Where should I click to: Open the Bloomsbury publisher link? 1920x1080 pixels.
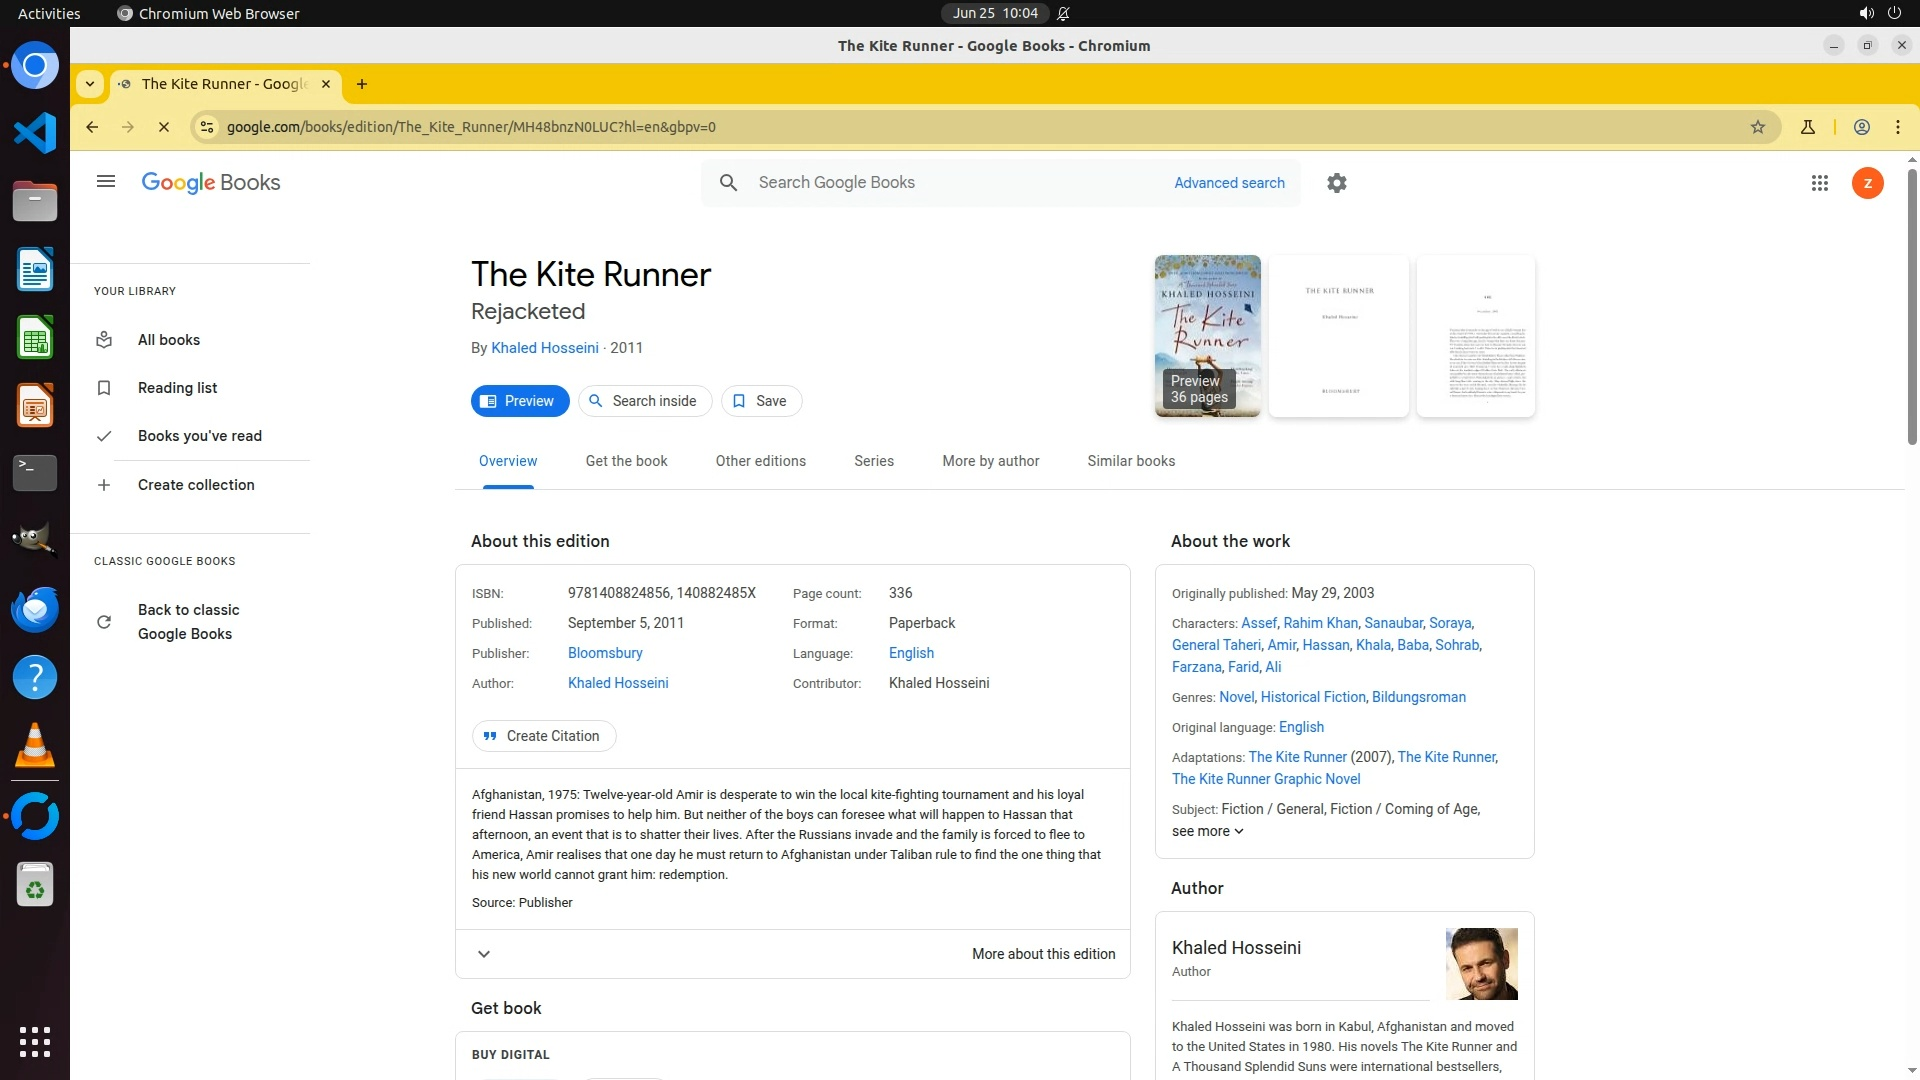[605, 653]
